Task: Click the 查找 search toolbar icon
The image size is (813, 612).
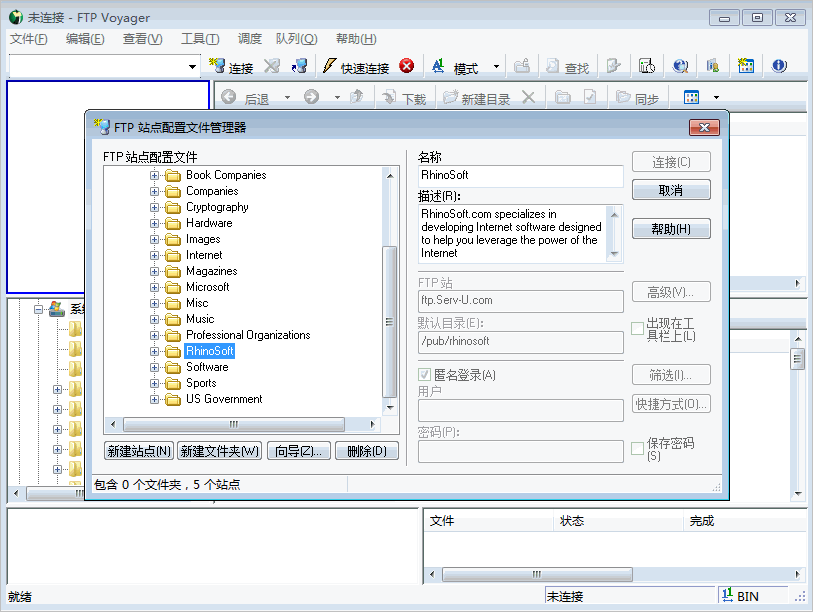Action: pyautogui.click(x=553, y=66)
